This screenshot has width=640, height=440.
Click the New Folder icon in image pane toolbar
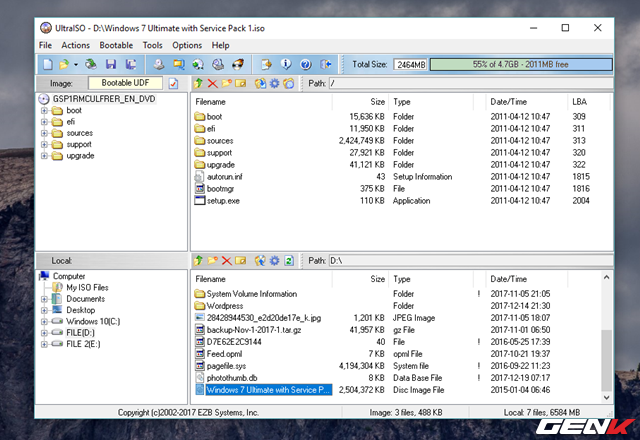[x=227, y=84]
